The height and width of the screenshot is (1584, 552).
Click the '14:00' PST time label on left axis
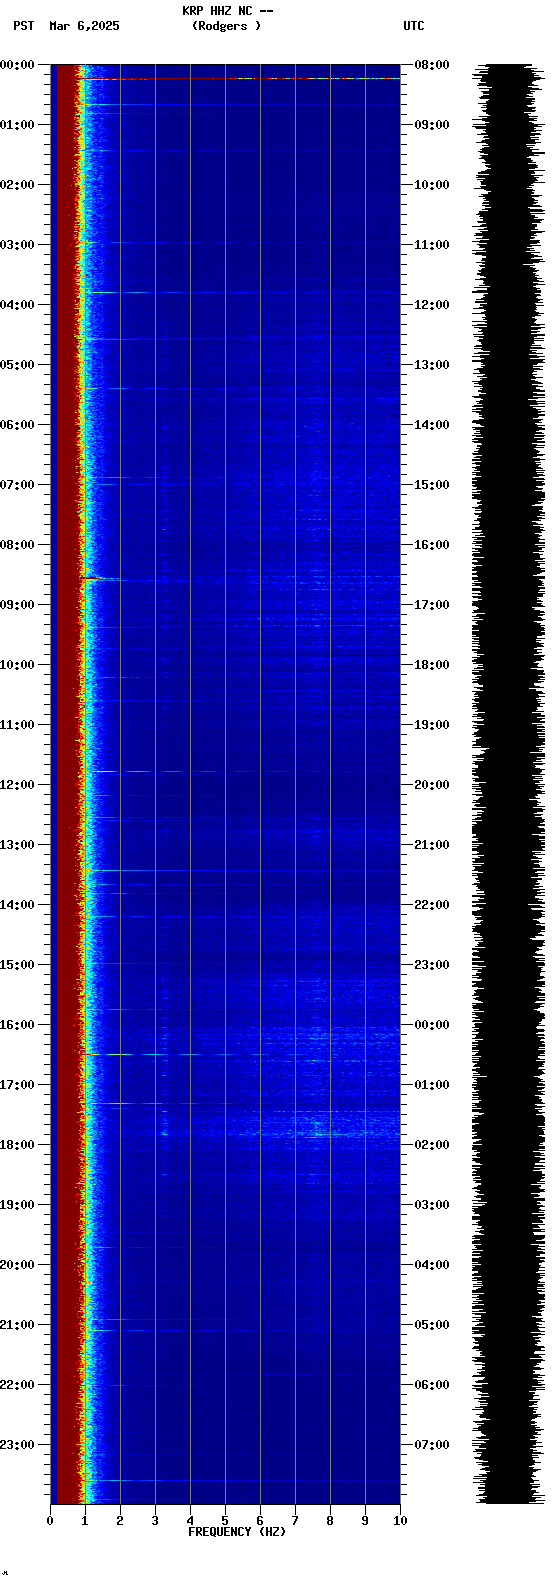tap(18, 905)
